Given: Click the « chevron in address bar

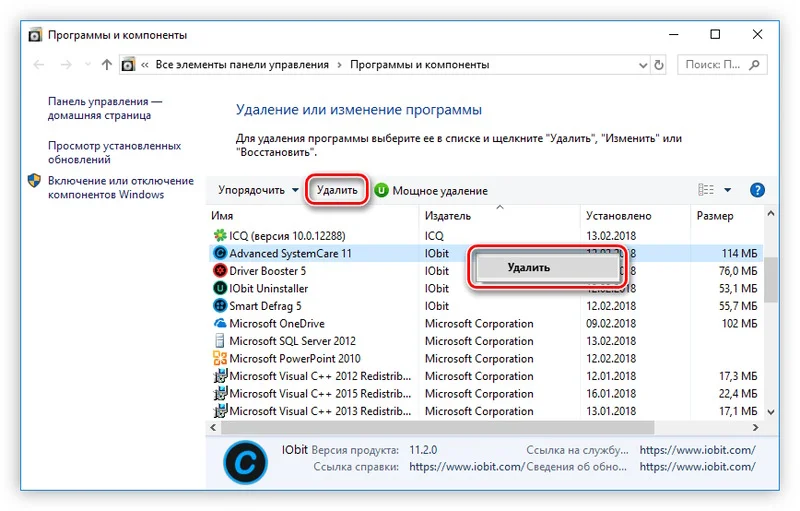Looking at the screenshot, I should click(145, 65).
